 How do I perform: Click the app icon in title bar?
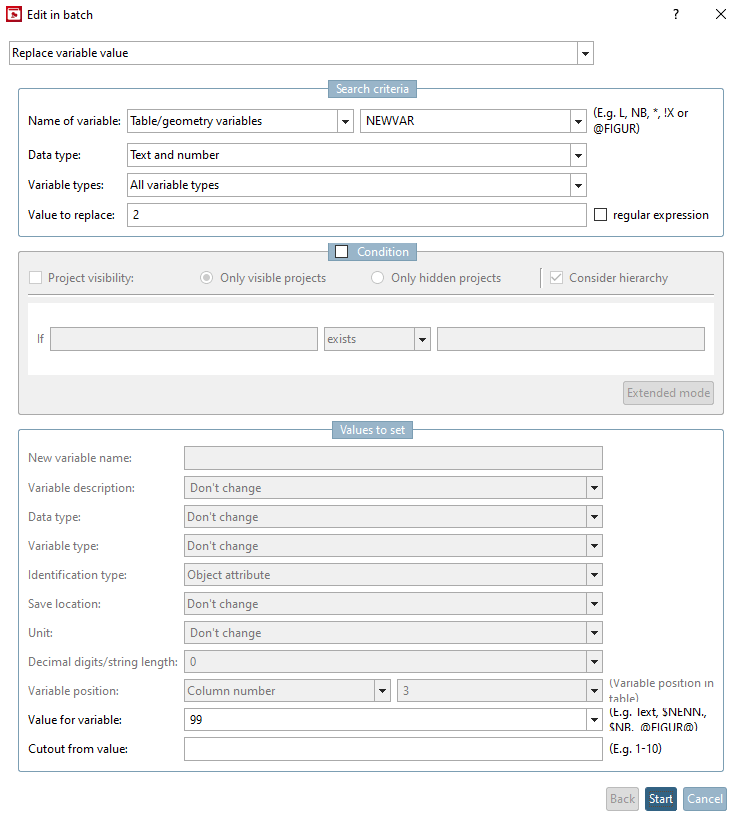[14, 15]
